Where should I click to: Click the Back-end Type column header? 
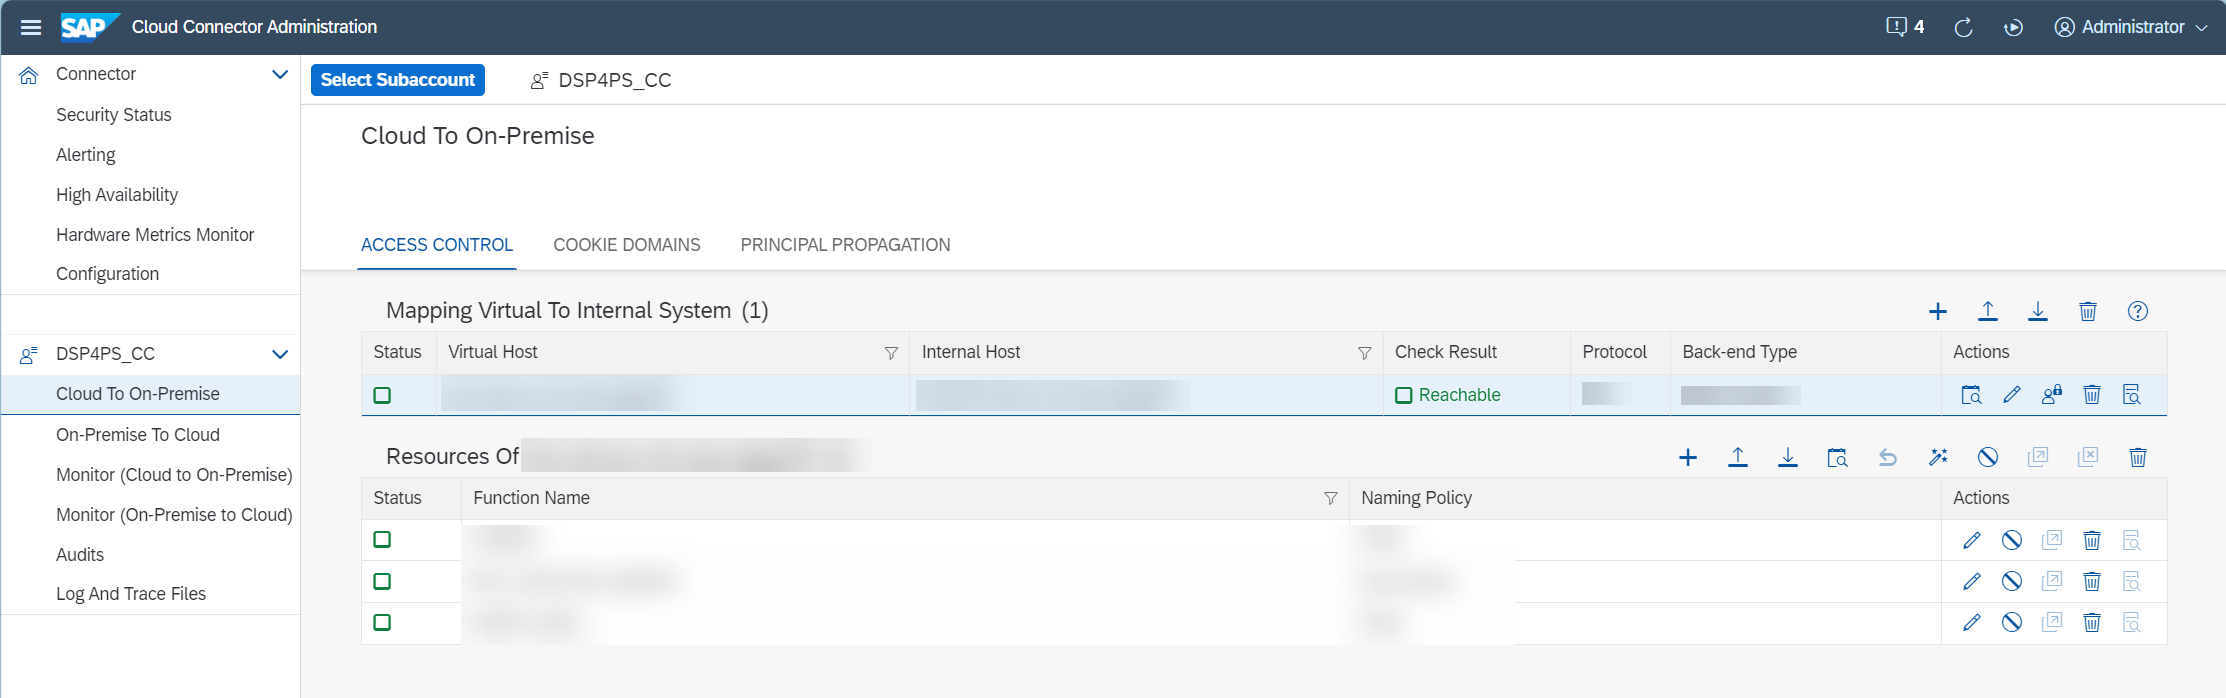pyautogui.click(x=1739, y=352)
